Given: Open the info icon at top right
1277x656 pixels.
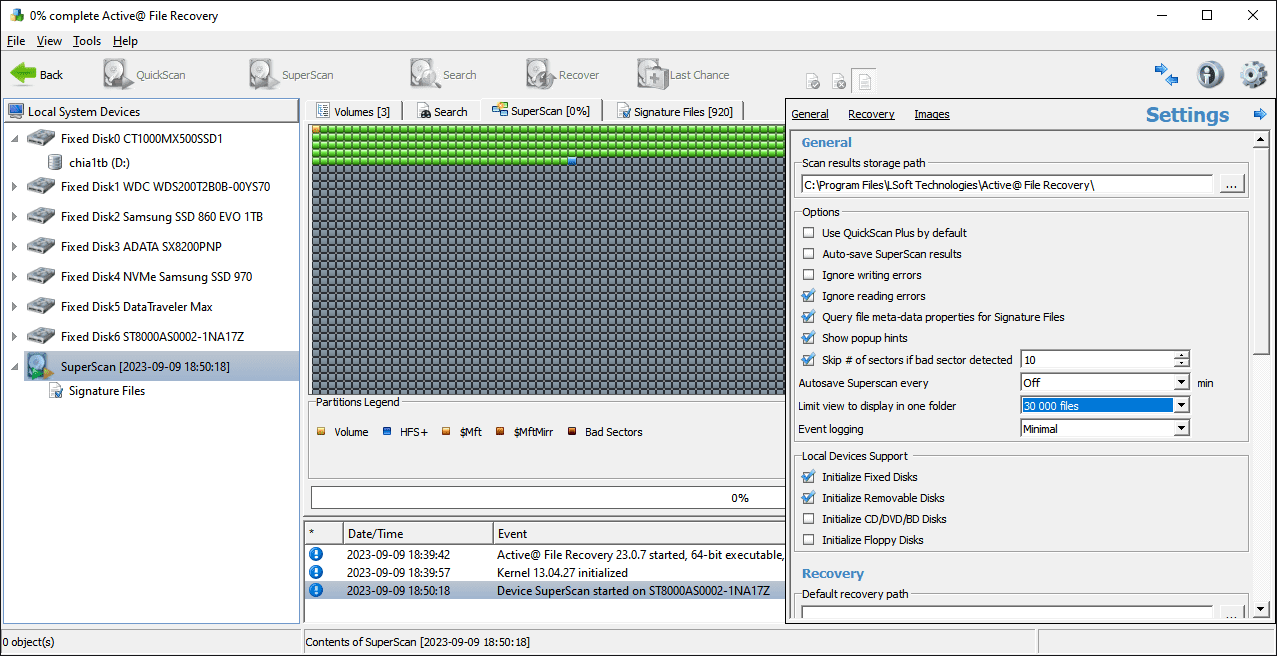Looking at the screenshot, I should pyautogui.click(x=1210, y=75).
